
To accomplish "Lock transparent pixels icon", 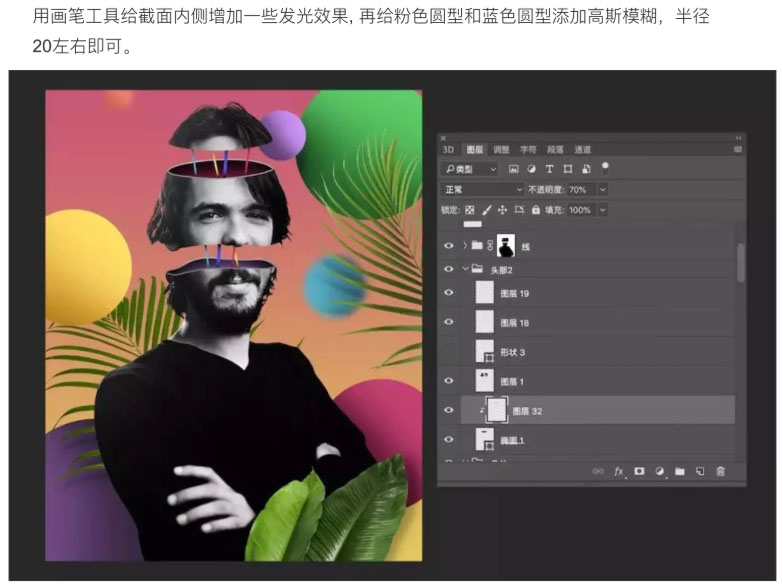I will [469, 210].
